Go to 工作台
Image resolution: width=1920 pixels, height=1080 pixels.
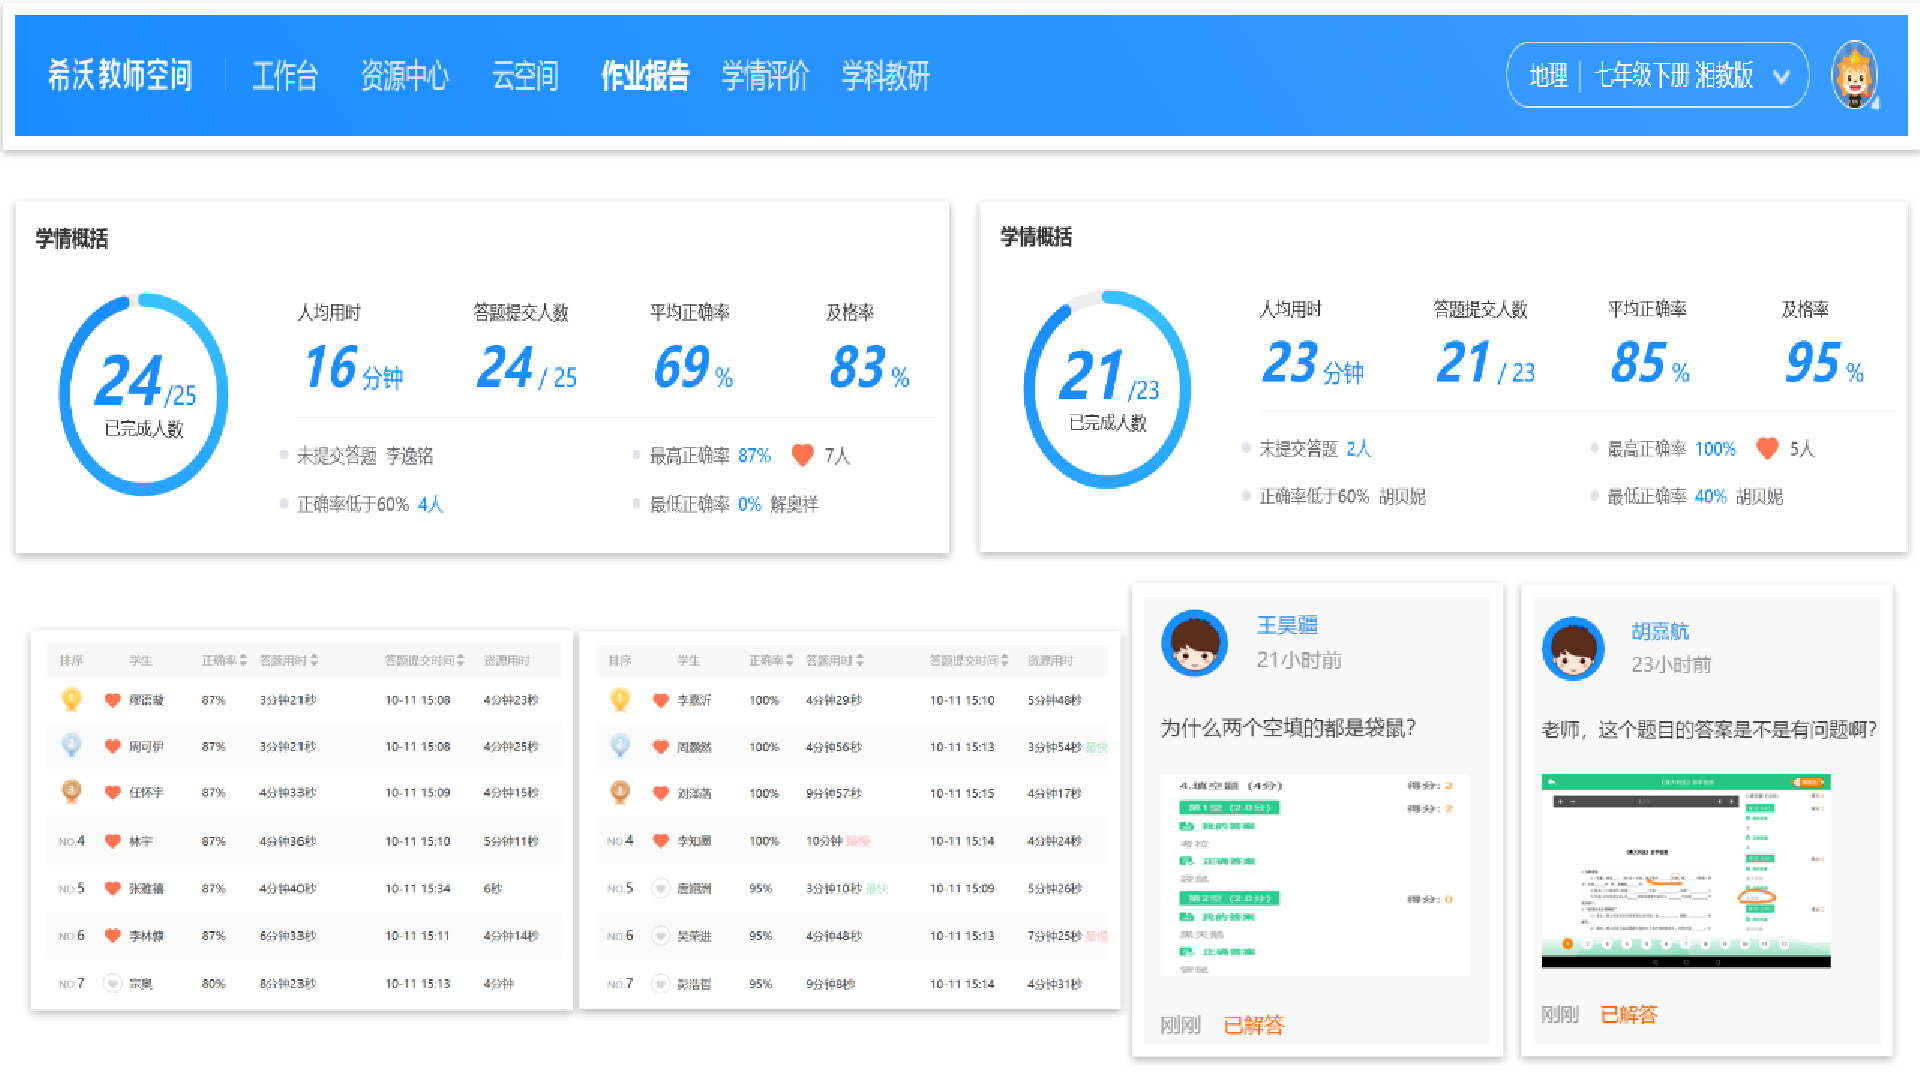(285, 76)
